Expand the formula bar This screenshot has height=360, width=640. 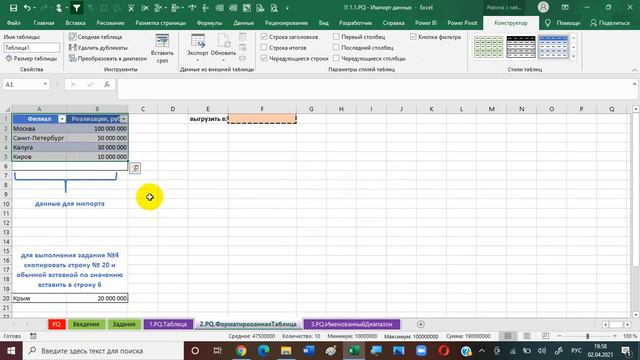(x=634, y=84)
